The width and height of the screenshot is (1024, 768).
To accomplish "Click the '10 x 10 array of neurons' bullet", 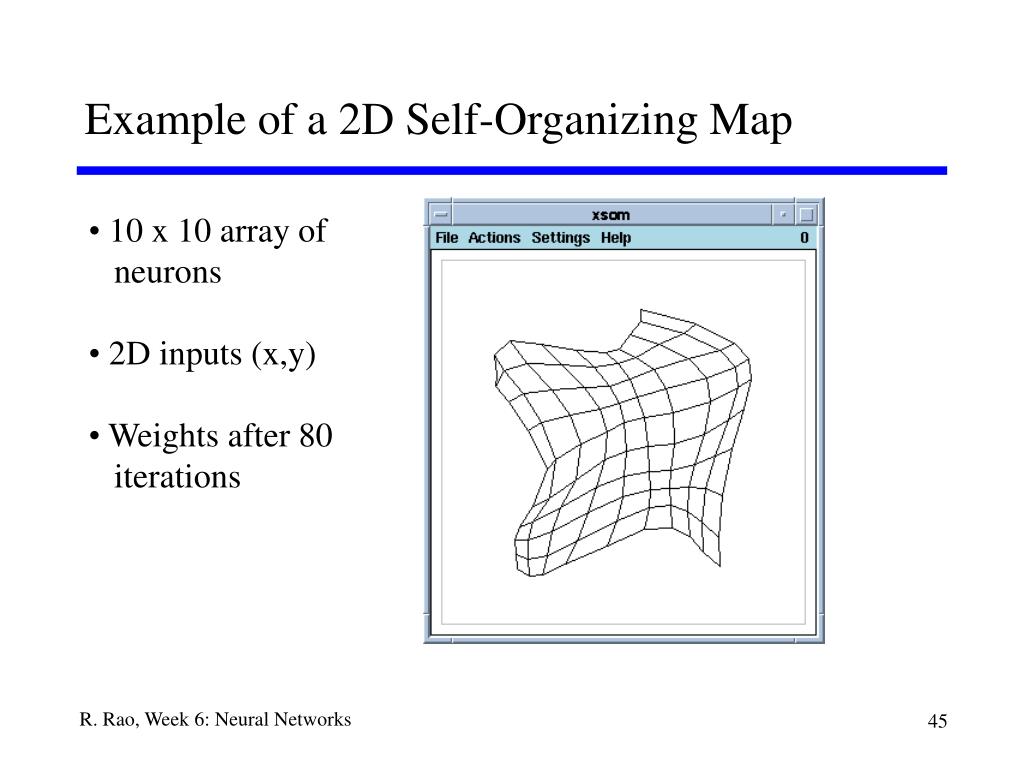I will pos(208,251).
